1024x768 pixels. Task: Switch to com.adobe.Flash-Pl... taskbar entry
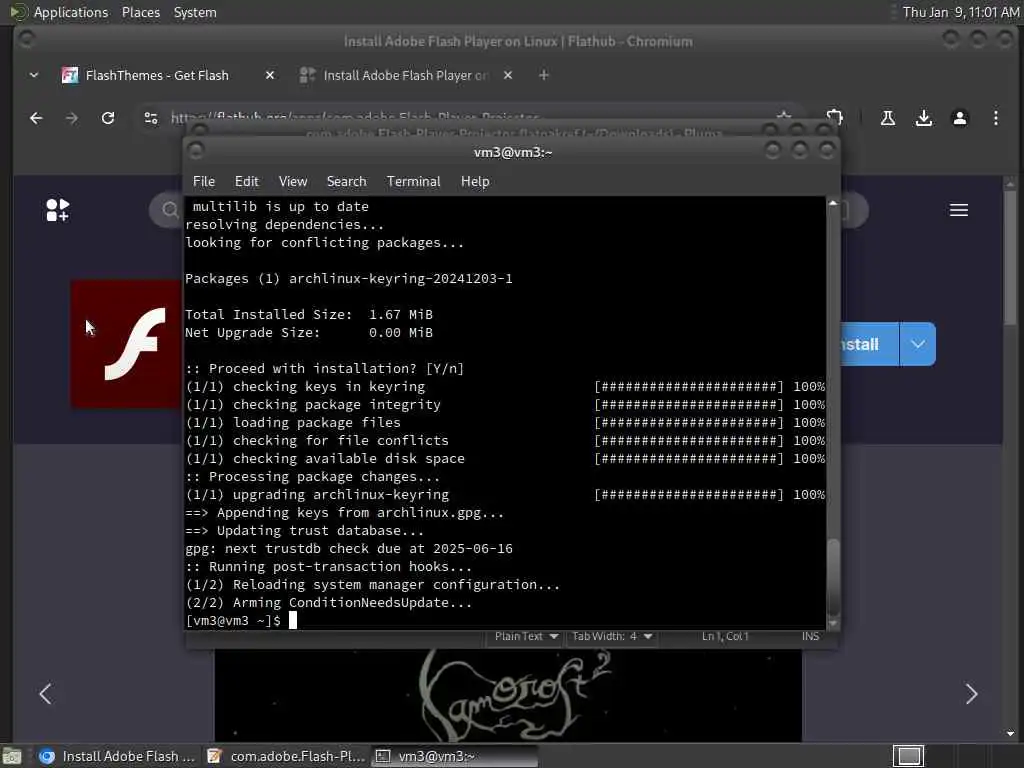click(x=285, y=756)
